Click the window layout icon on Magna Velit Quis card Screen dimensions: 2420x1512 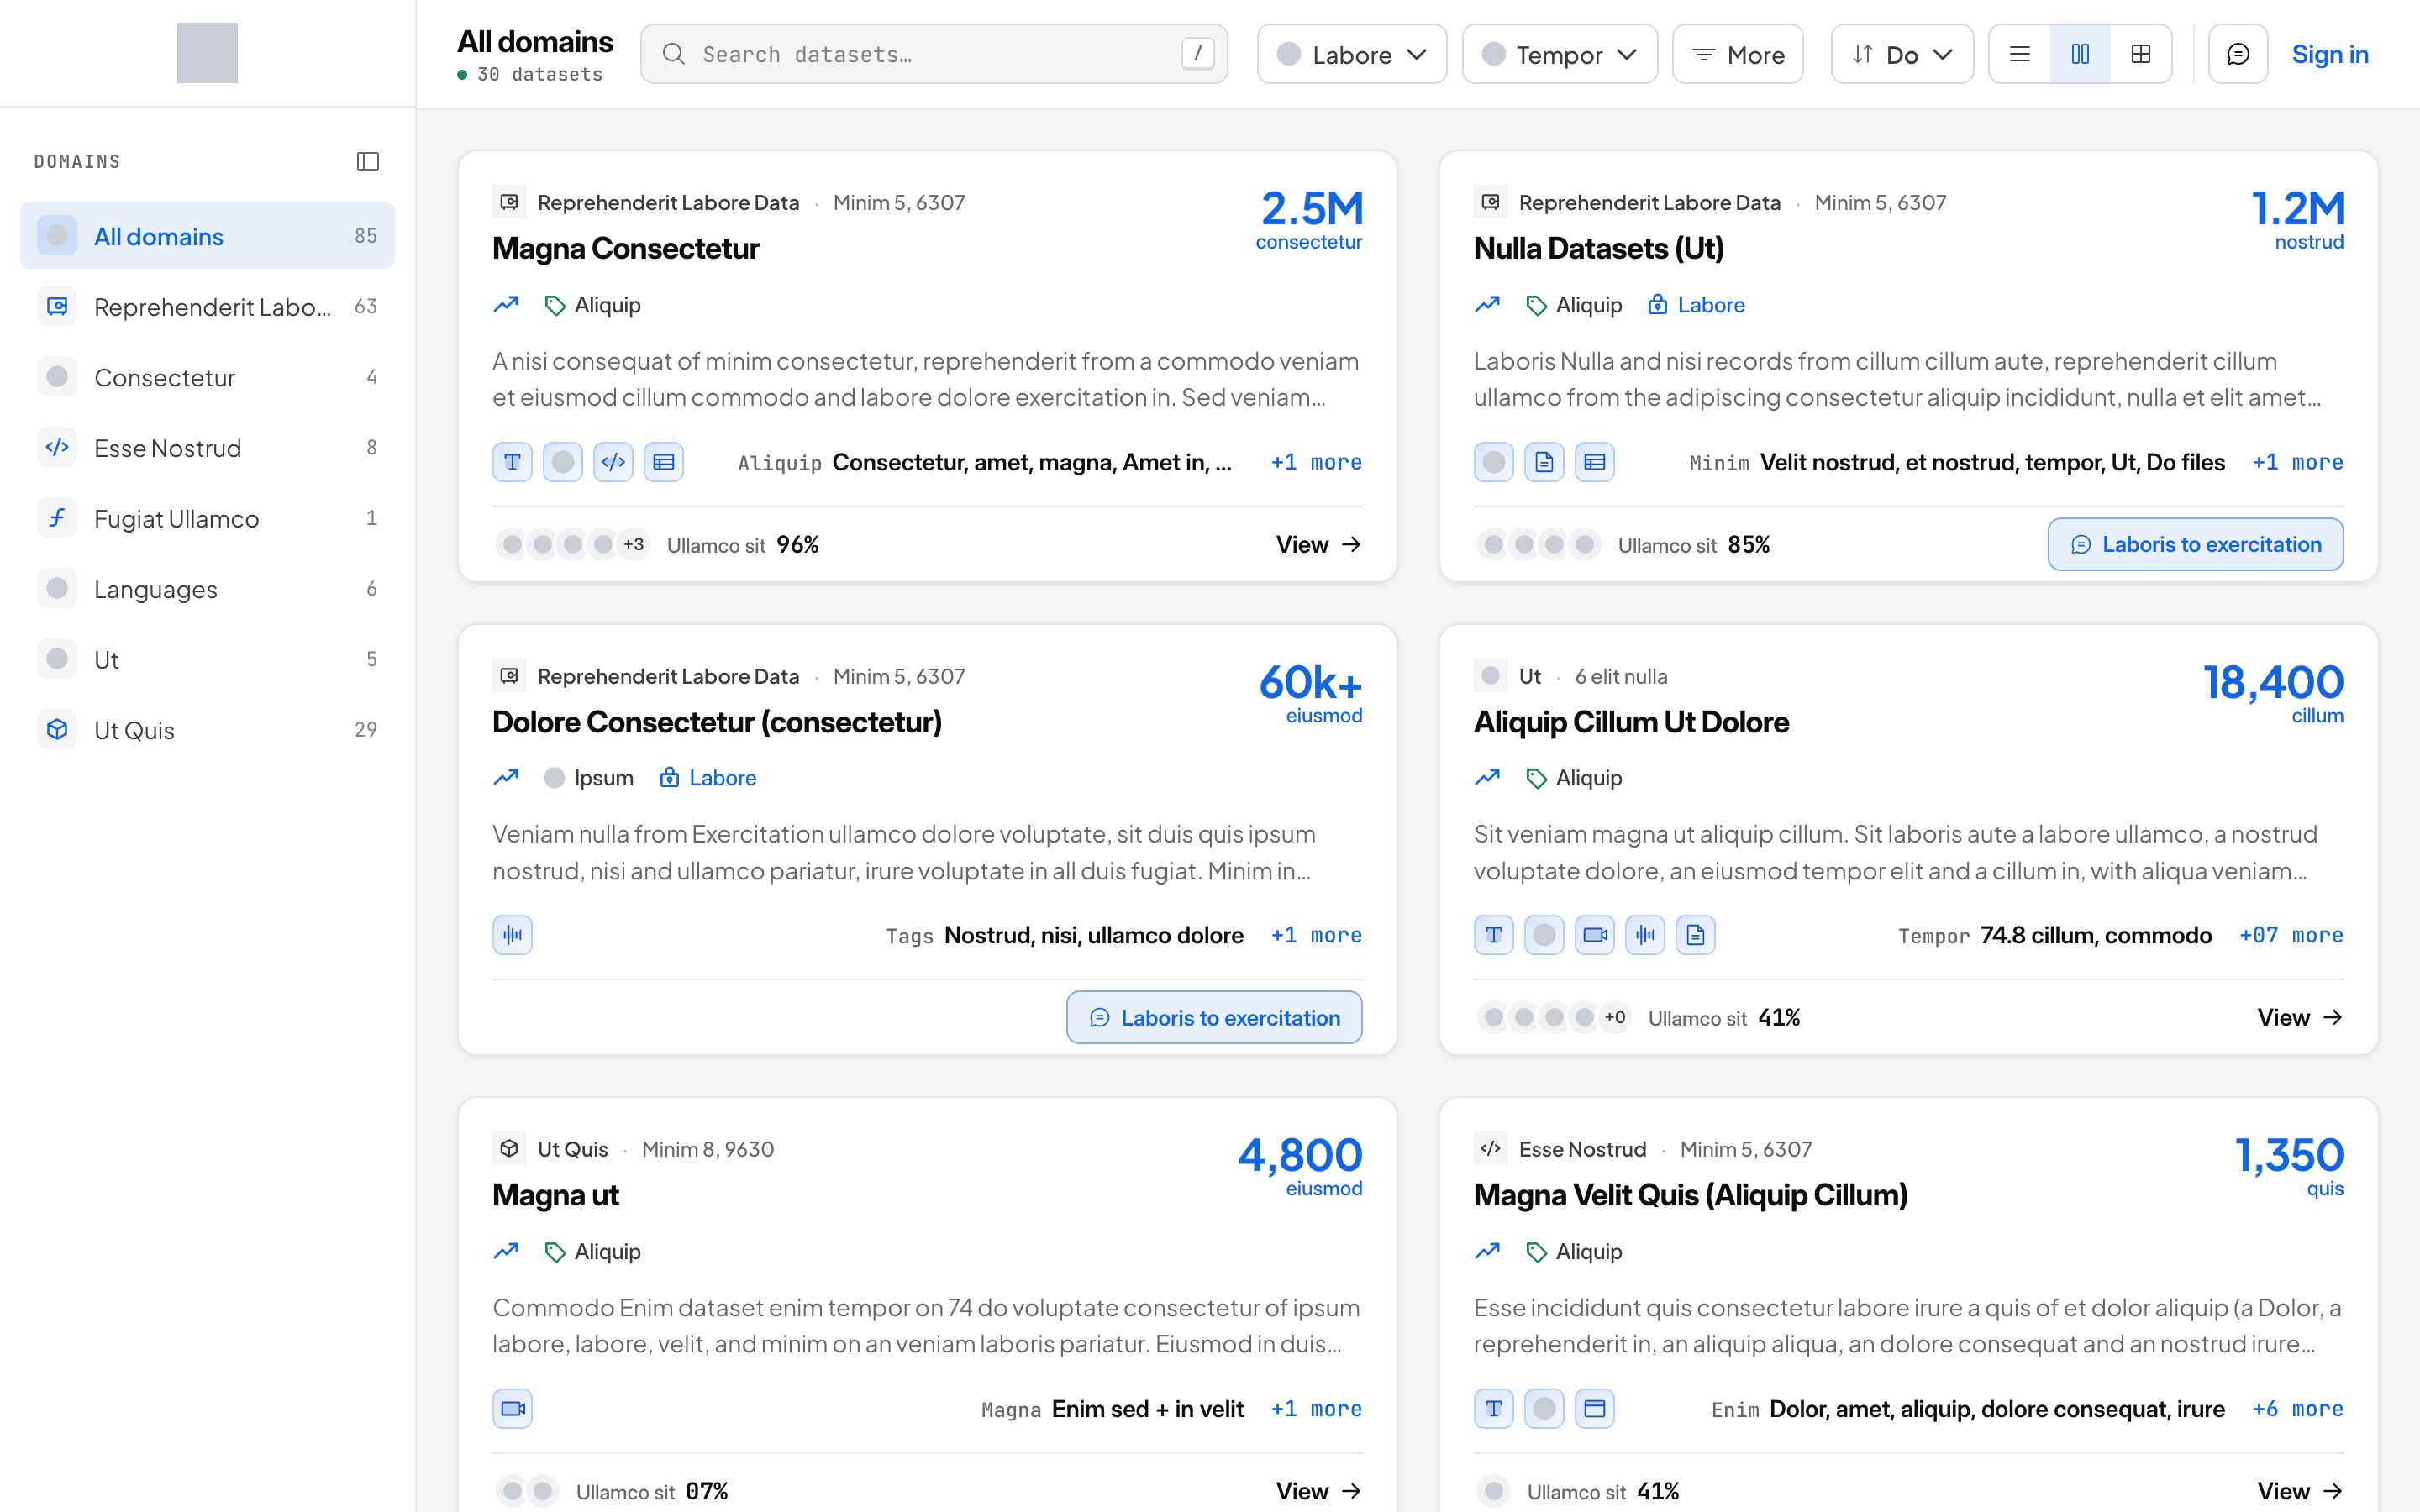coord(1595,1408)
